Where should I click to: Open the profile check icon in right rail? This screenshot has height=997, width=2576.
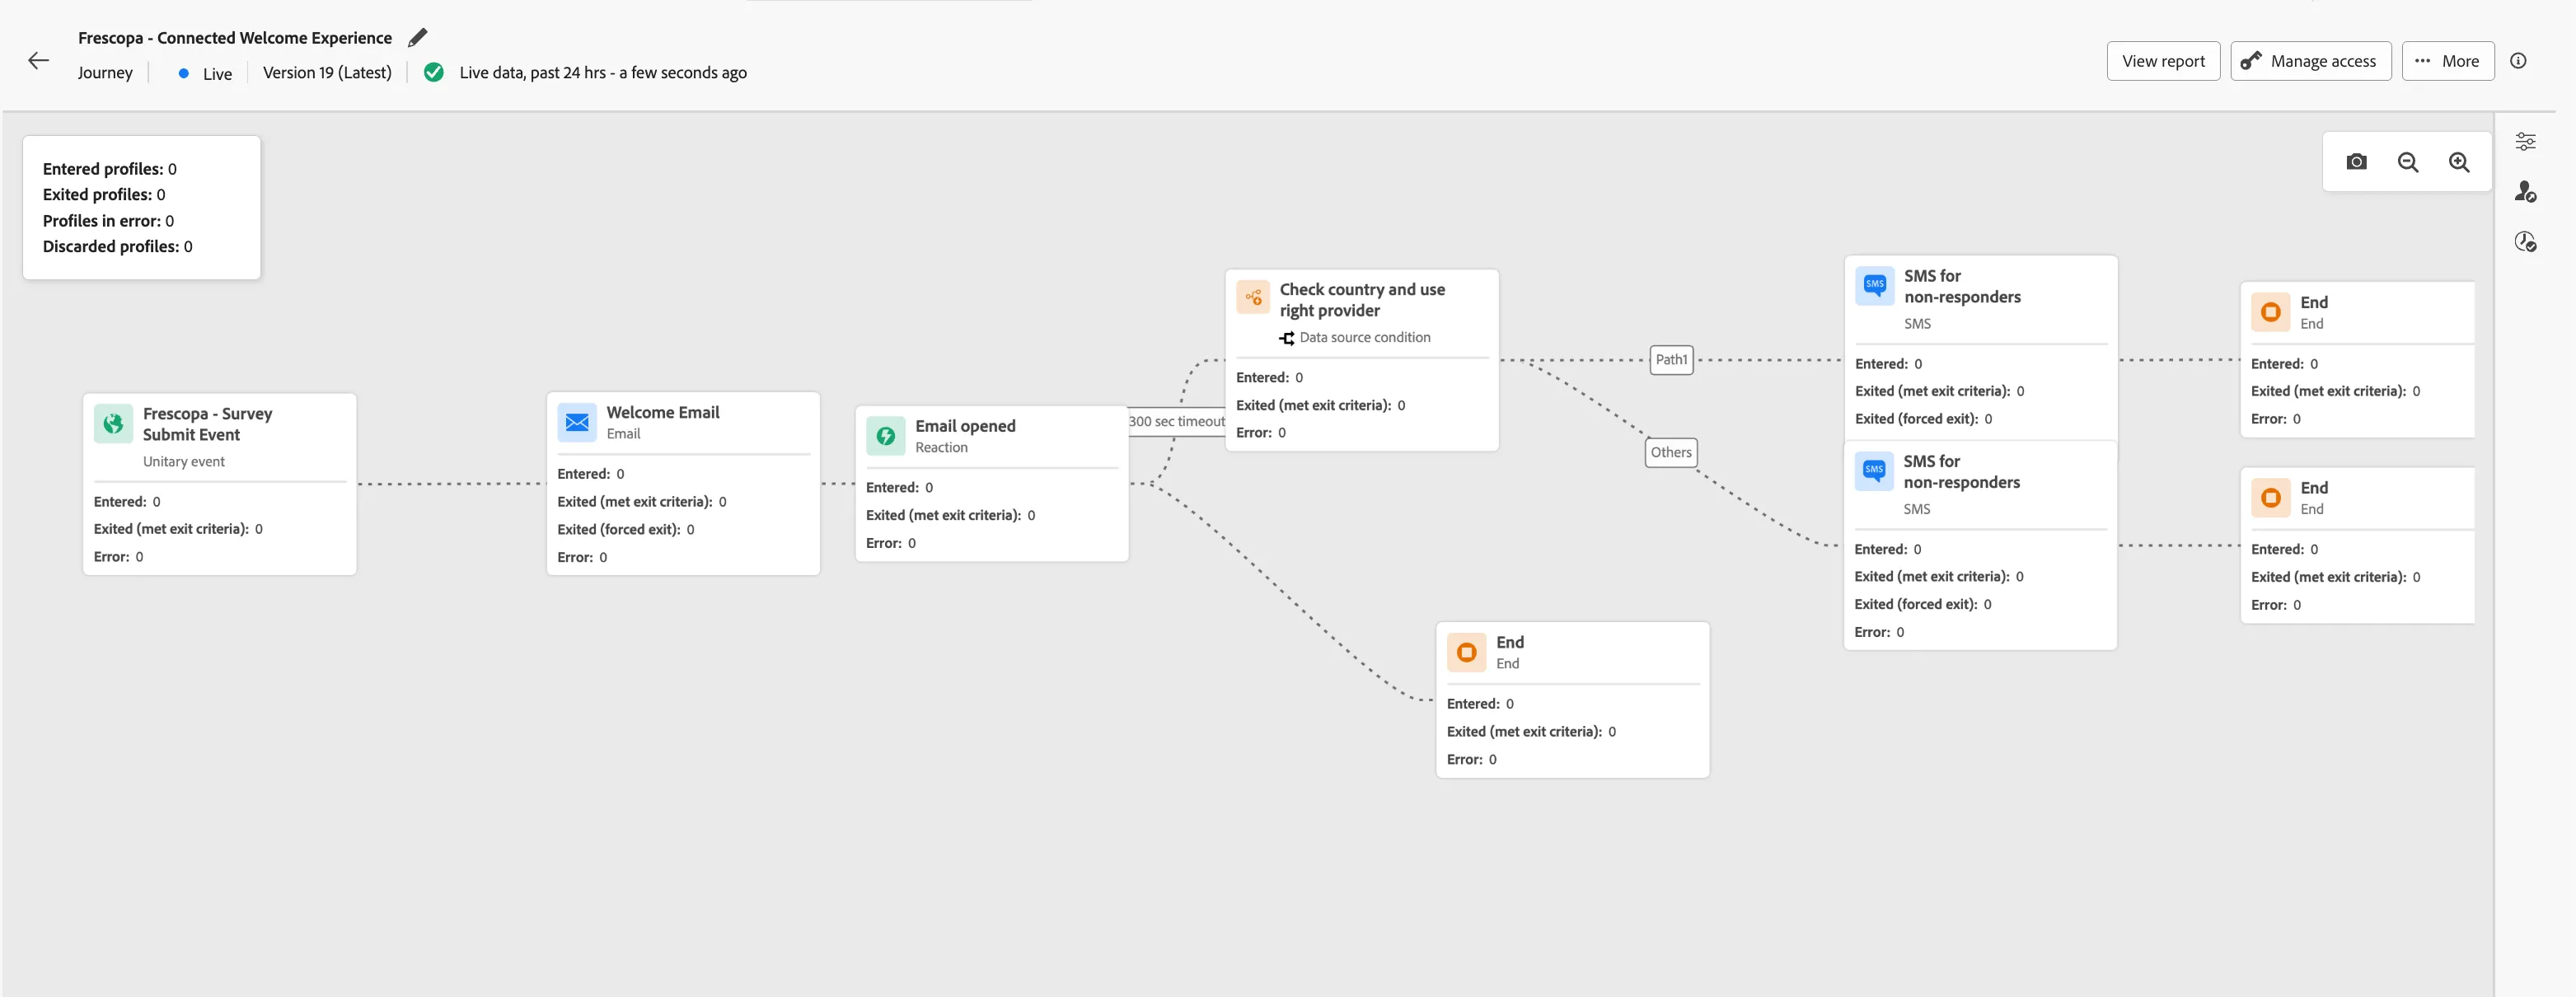[2525, 191]
